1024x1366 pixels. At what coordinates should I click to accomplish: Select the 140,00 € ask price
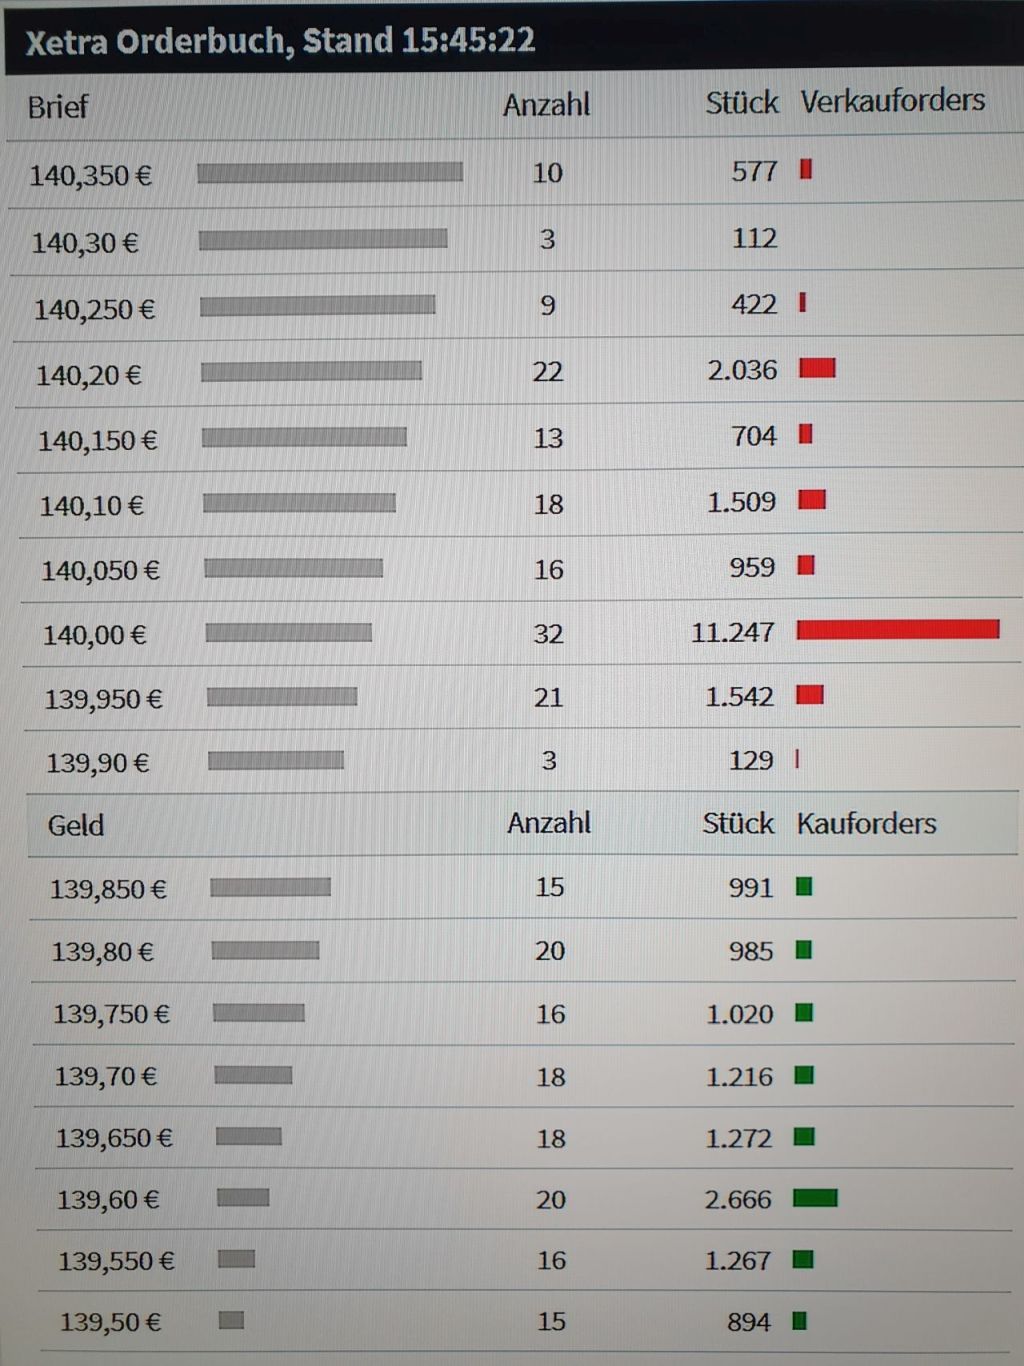pyautogui.click(x=95, y=635)
